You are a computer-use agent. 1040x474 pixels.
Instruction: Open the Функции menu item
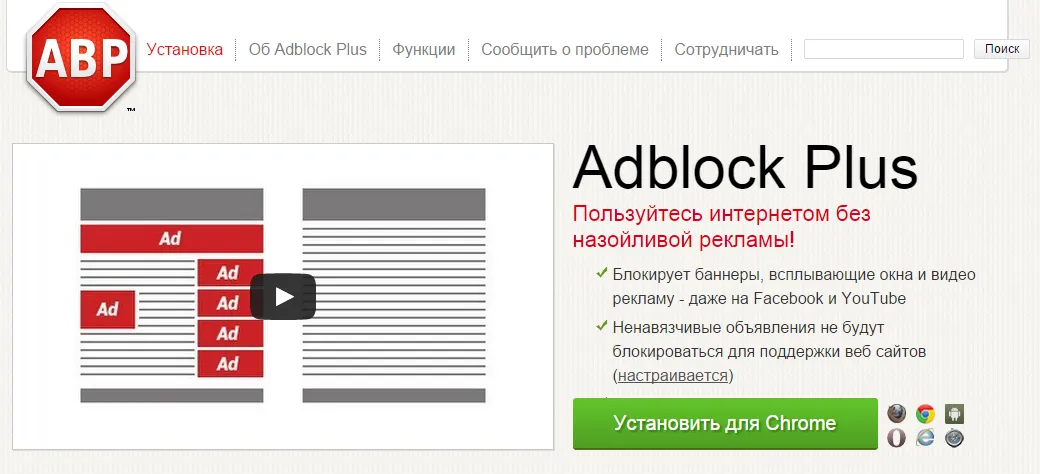424,49
